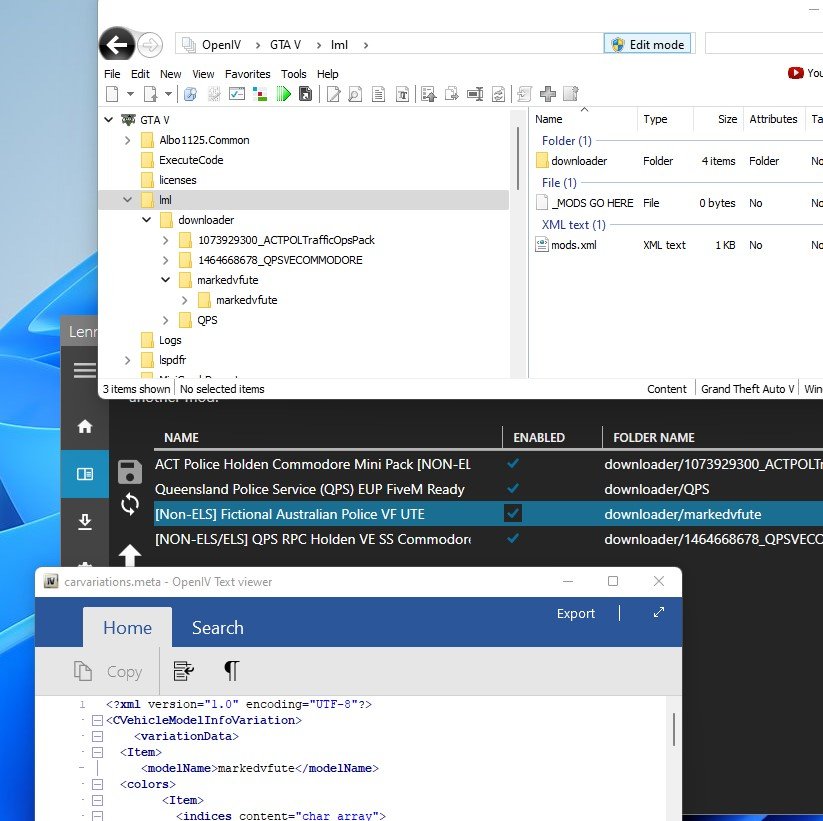The image size is (823, 821).
Task: Click the Edit mode button
Action: pyautogui.click(x=647, y=45)
